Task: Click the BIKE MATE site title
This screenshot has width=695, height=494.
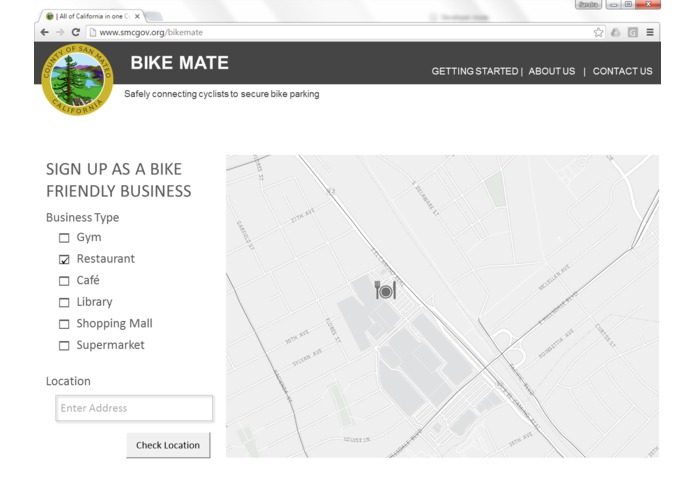Action: [180, 63]
